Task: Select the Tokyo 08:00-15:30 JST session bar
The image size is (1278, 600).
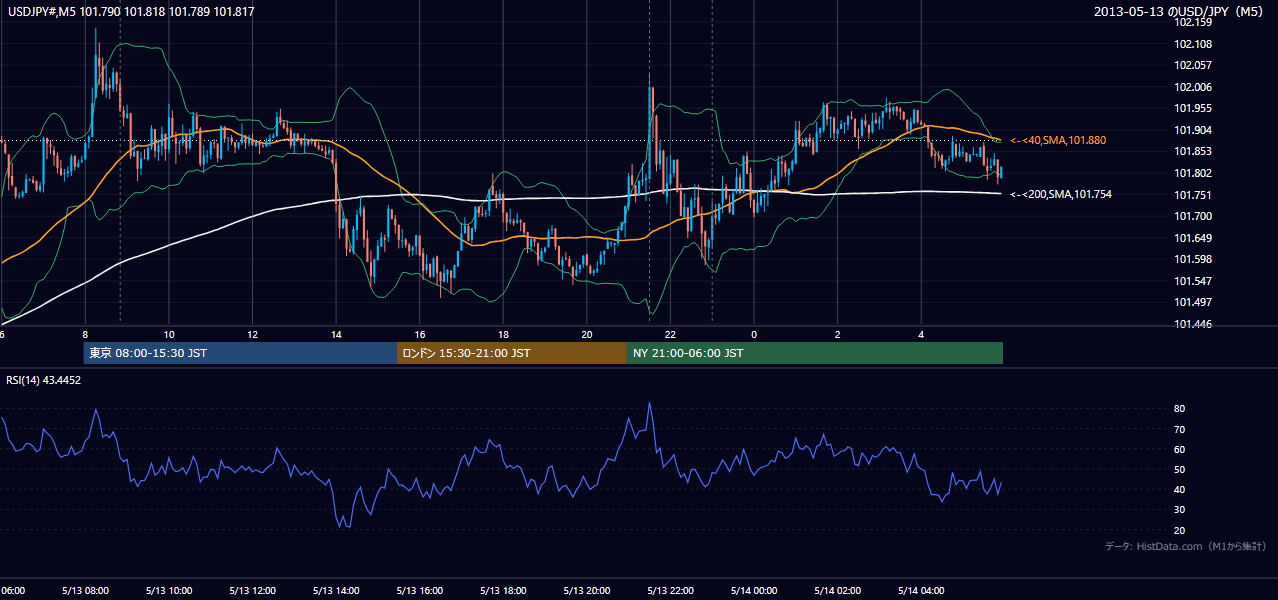Action: 240,353
